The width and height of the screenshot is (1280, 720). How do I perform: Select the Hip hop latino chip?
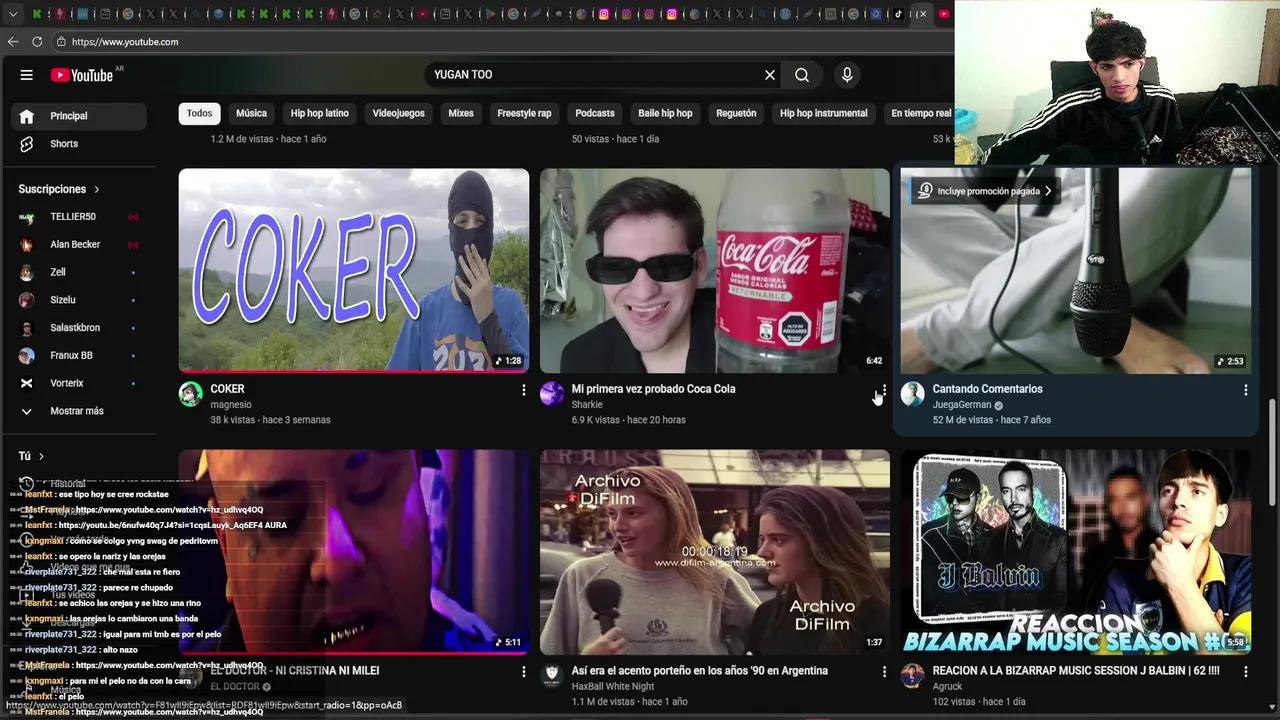[320, 113]
